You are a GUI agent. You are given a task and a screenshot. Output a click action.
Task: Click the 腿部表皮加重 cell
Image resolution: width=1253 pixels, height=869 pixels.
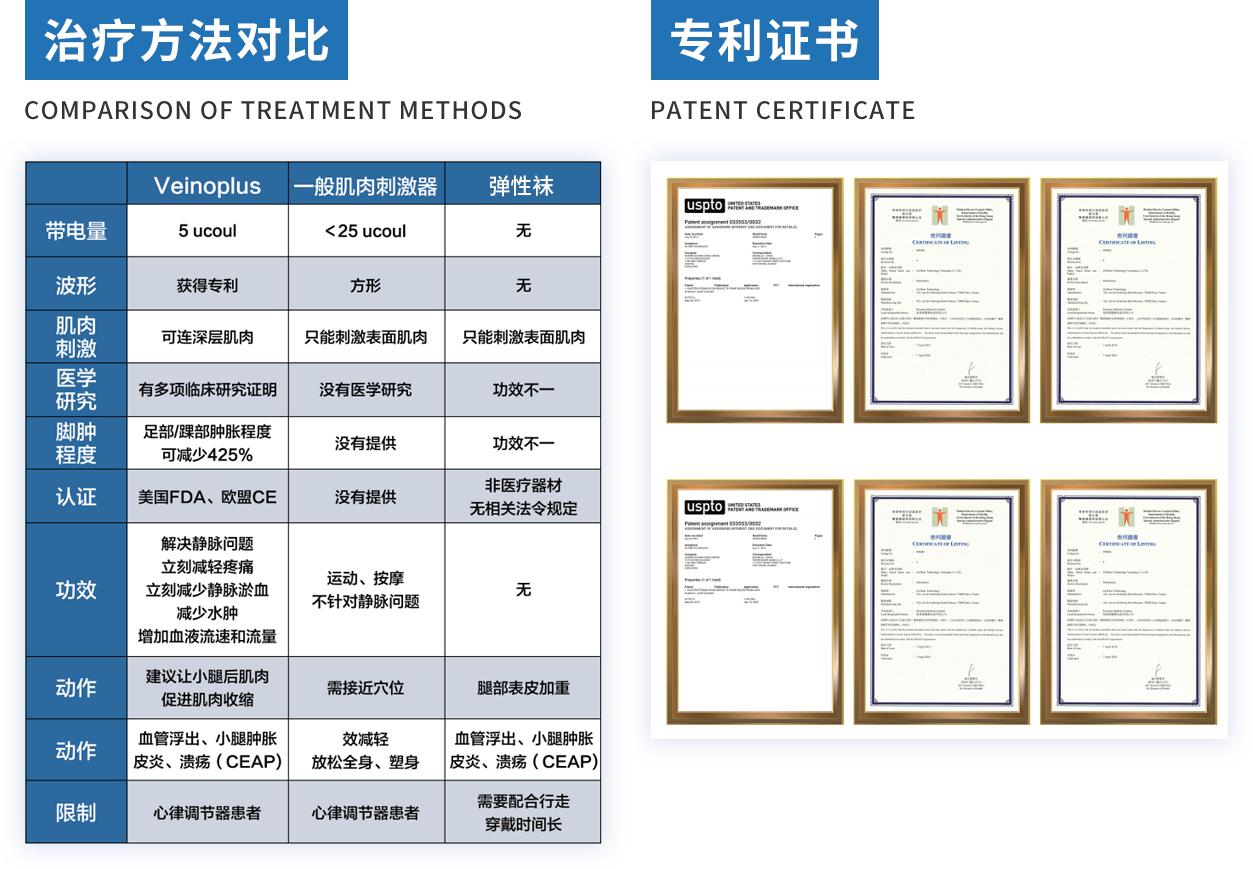[522, 688]
